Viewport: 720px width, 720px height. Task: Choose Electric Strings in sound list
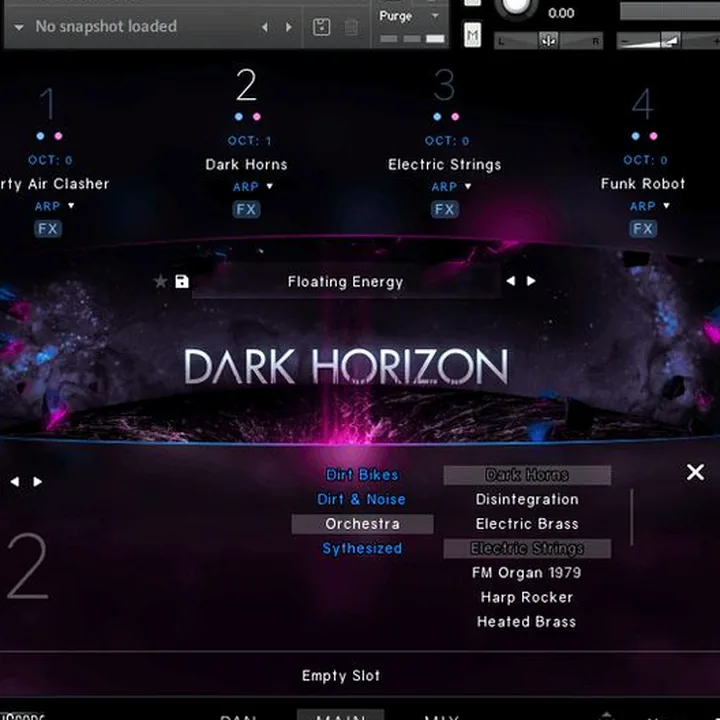(527, 548)
